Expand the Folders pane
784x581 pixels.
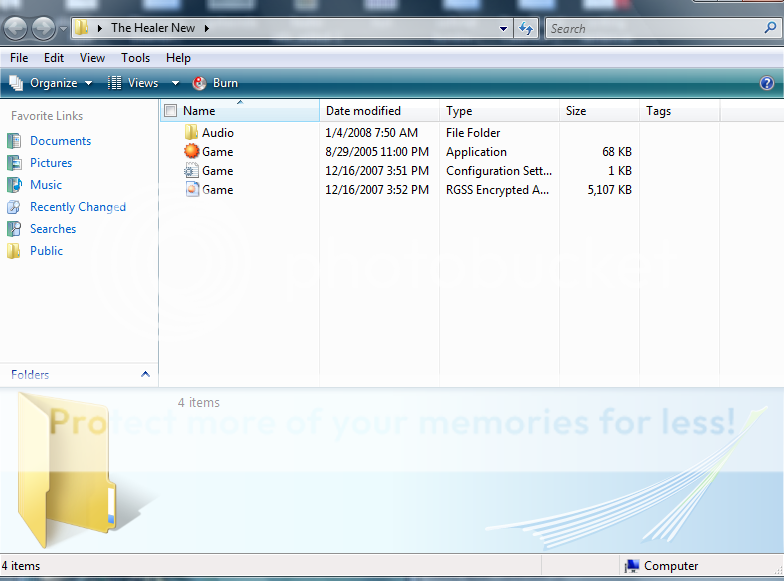(x=145, y=374)
